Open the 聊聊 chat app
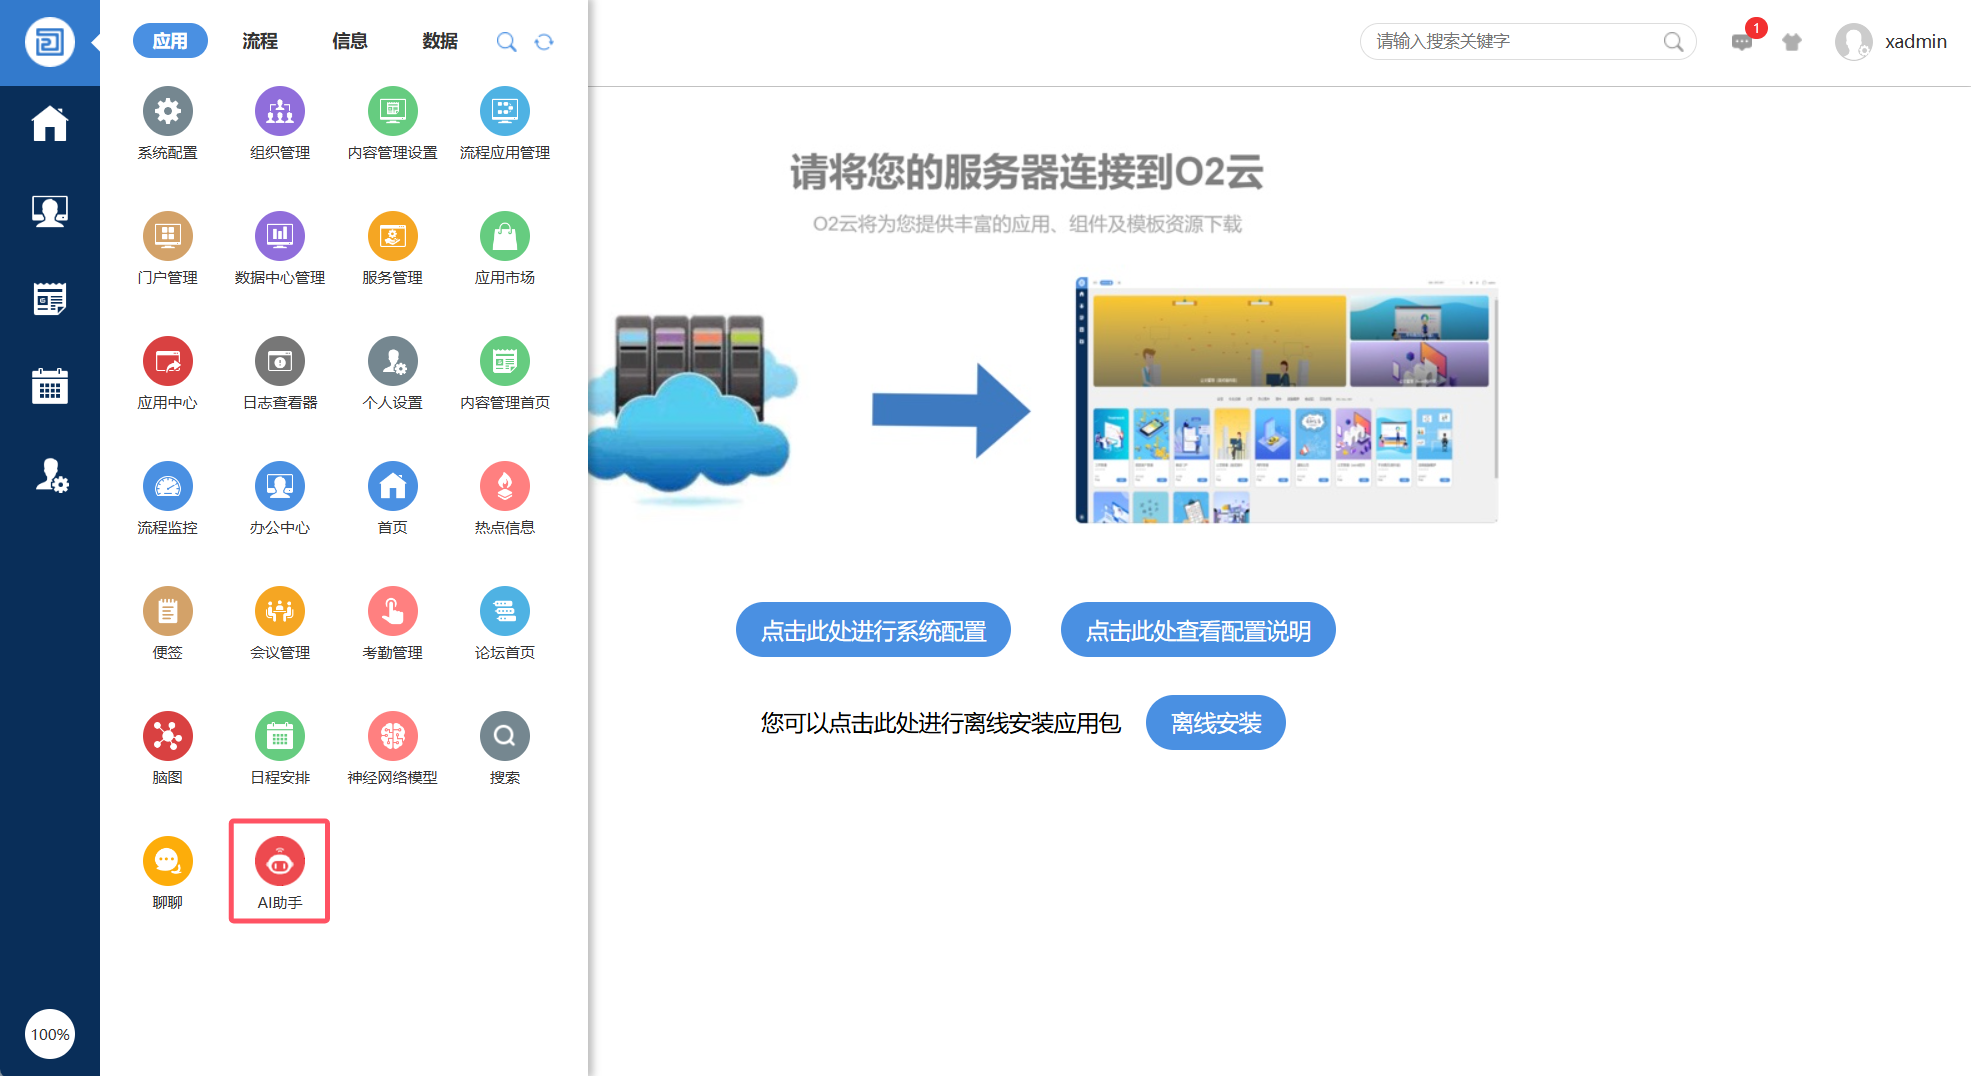The height and width of the screenshot is (1076, 1971). (x=168, y=862)
